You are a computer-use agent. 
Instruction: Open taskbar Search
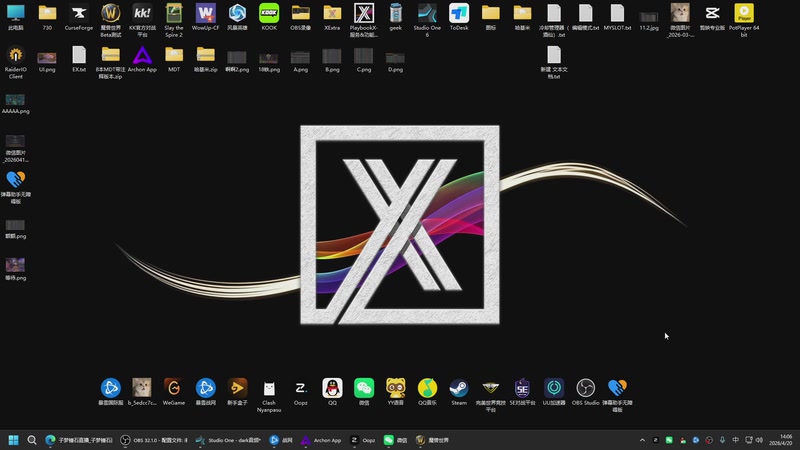point(32,440)
